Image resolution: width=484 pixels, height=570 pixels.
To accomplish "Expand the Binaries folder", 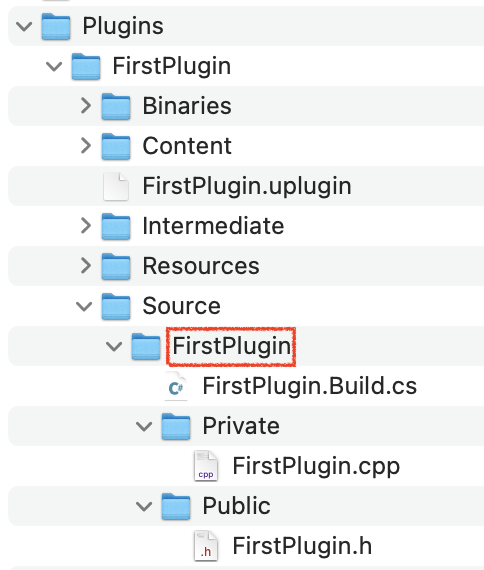I will click(86, 105).
